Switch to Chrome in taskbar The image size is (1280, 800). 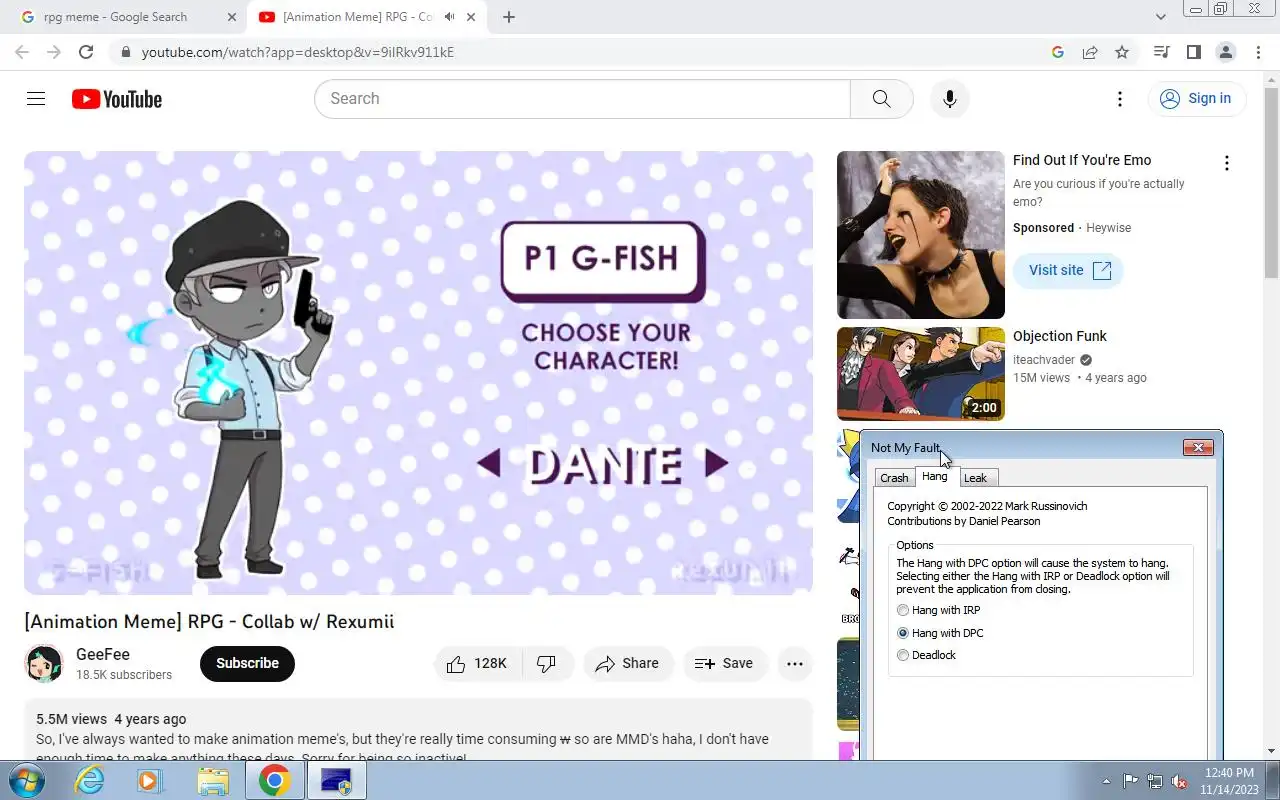click(x=274, y=781)
